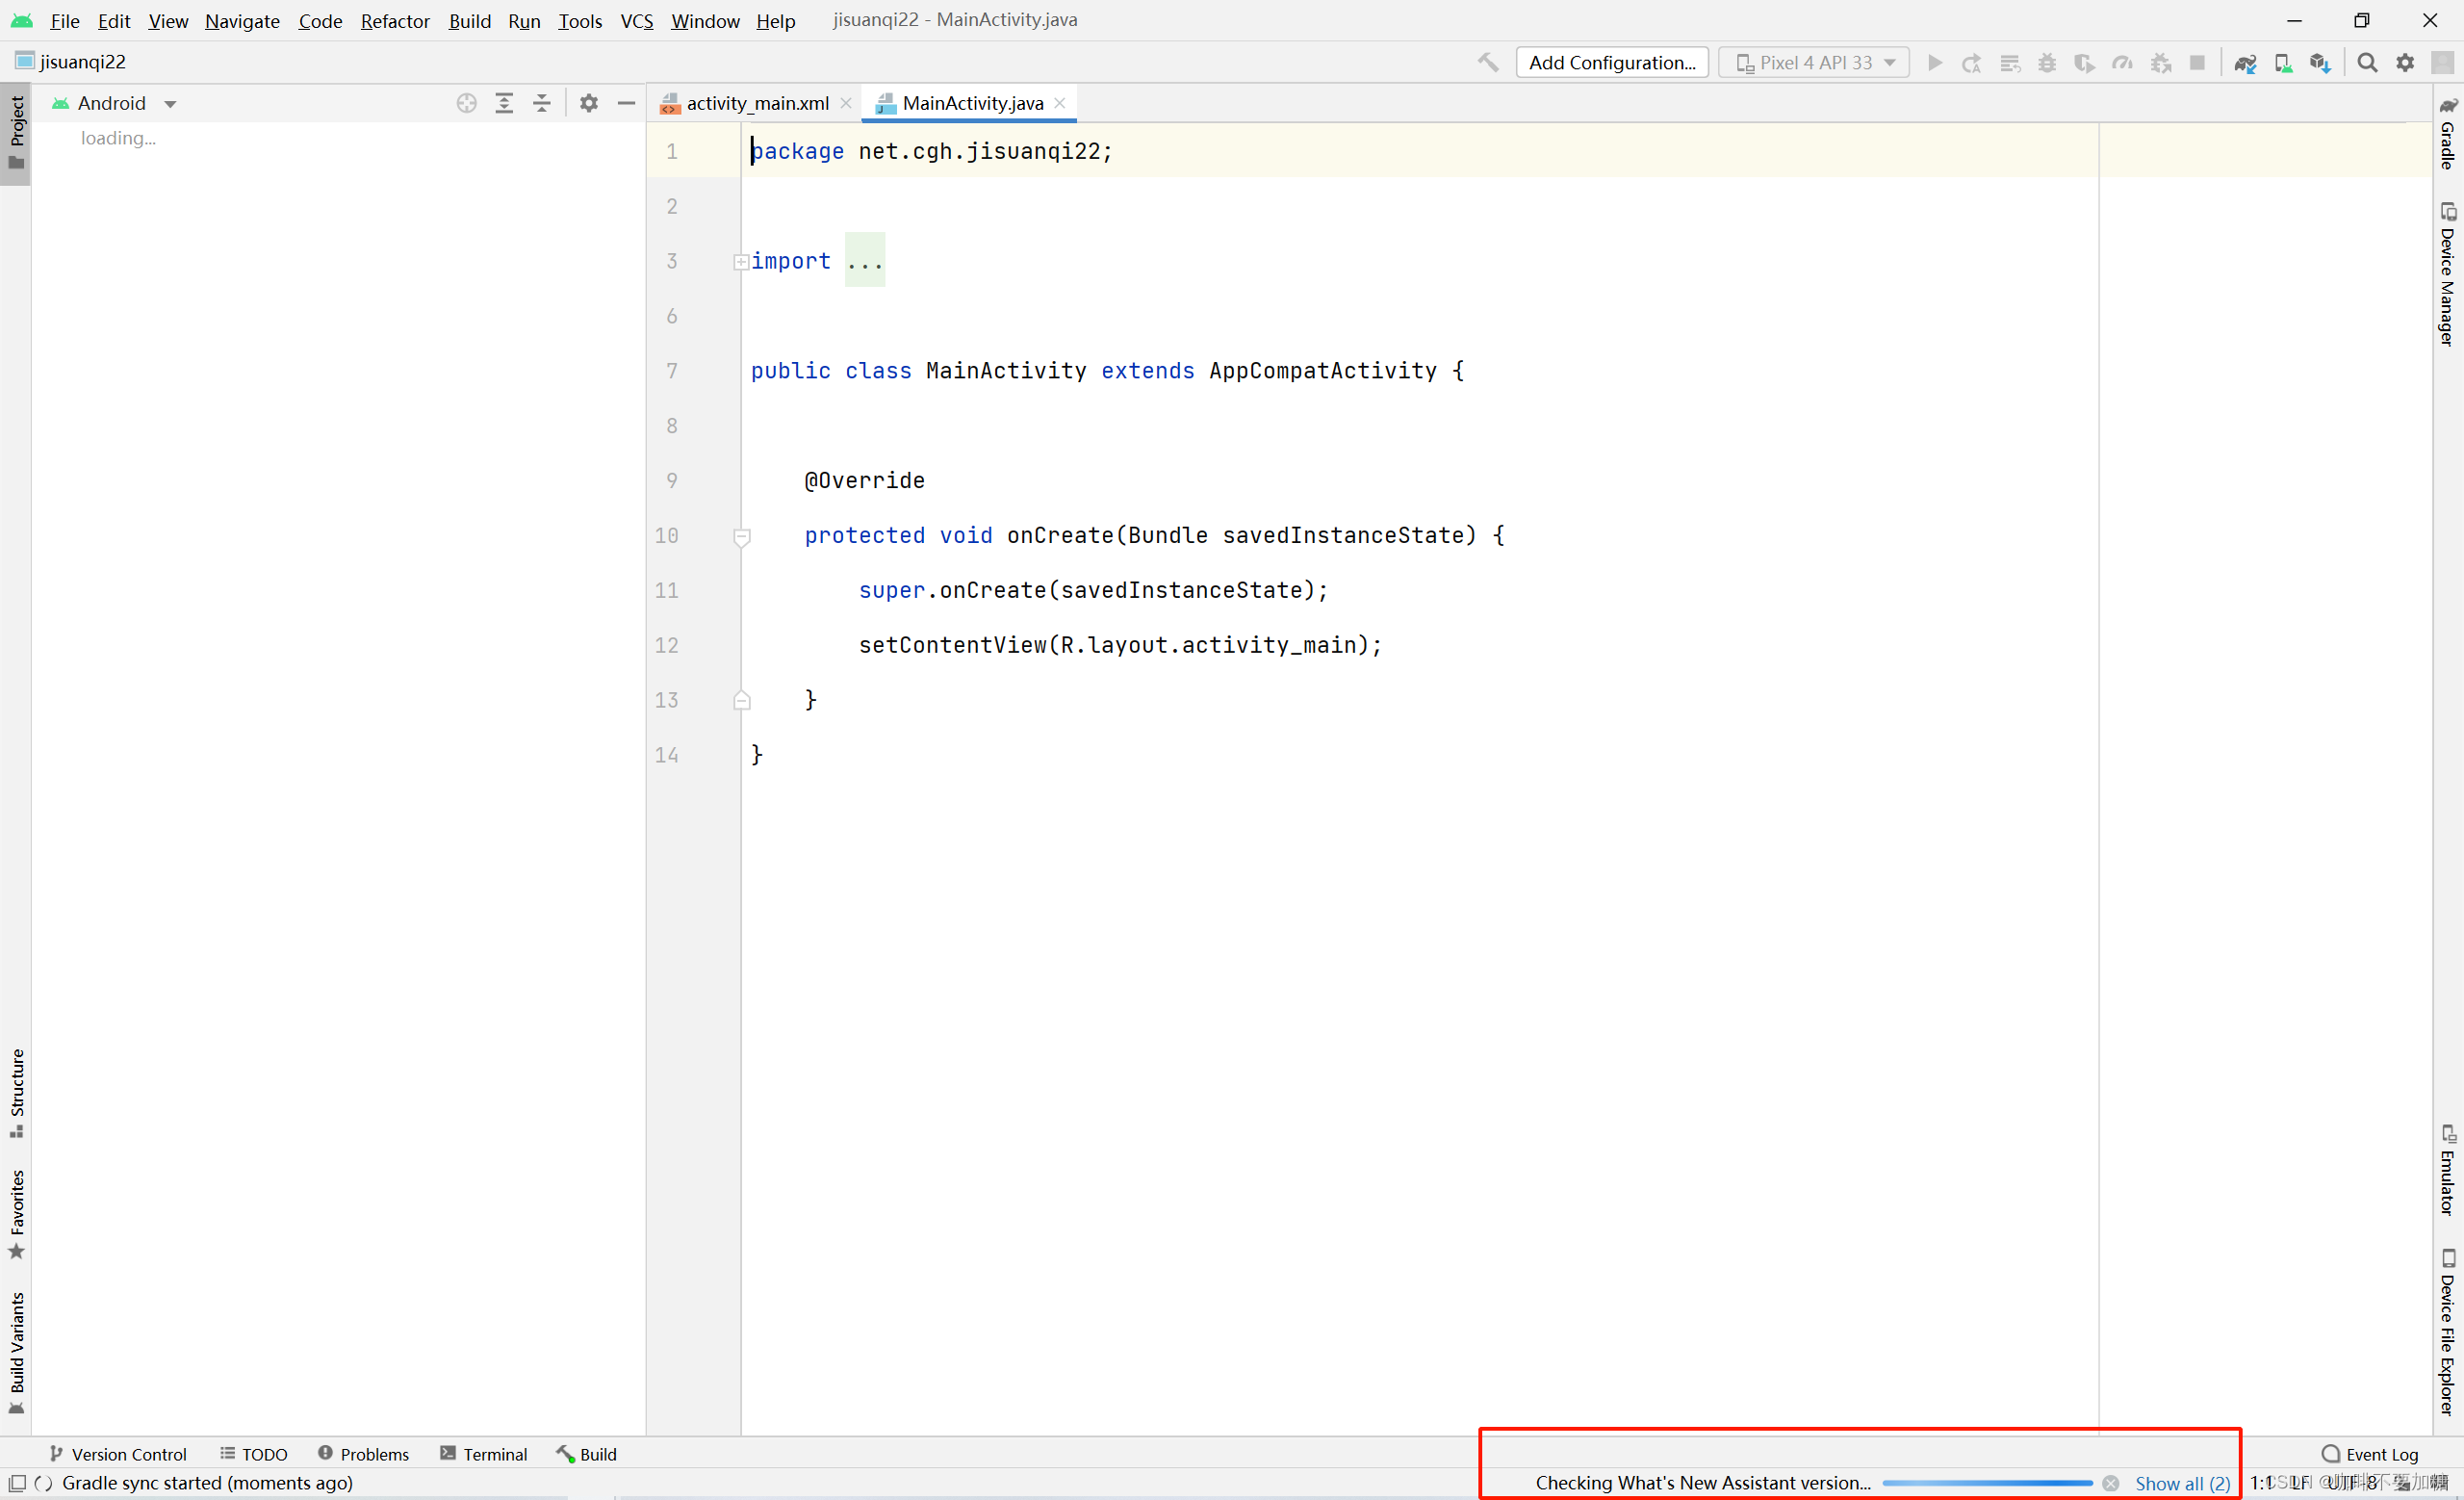The width and height of the screenshot is (2464, 1500).
Task: Hide the Project panel with minus icon
Action: (627, 103)
